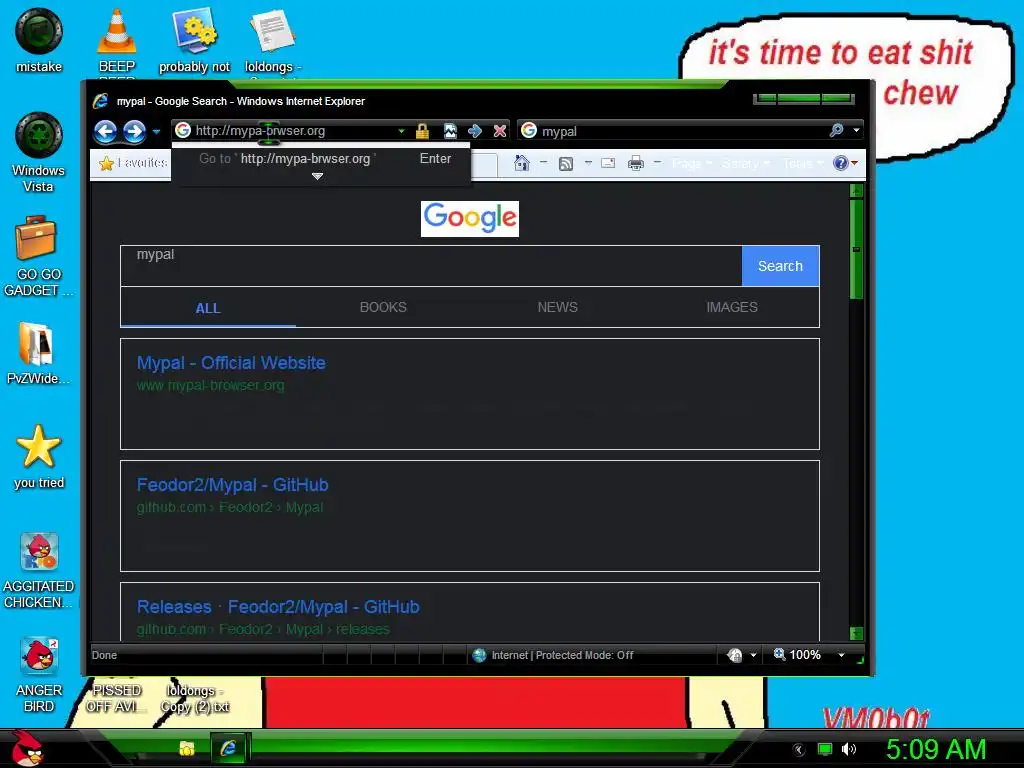Viewport: 1024px width, 768px height.
Task: Click the scrollbar down arrow
Action: tap(856, 633)
